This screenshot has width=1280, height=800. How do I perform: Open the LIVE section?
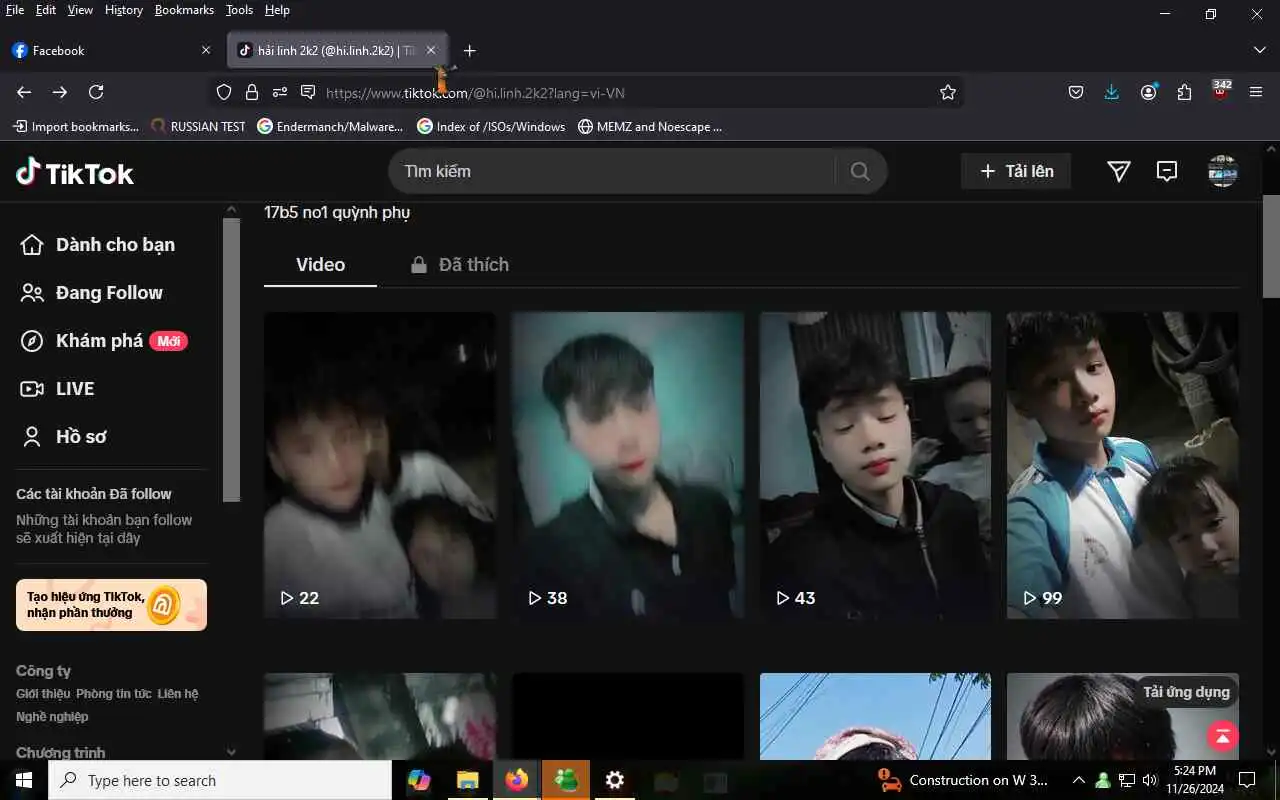pyautogui.click(x=57, y=389)
